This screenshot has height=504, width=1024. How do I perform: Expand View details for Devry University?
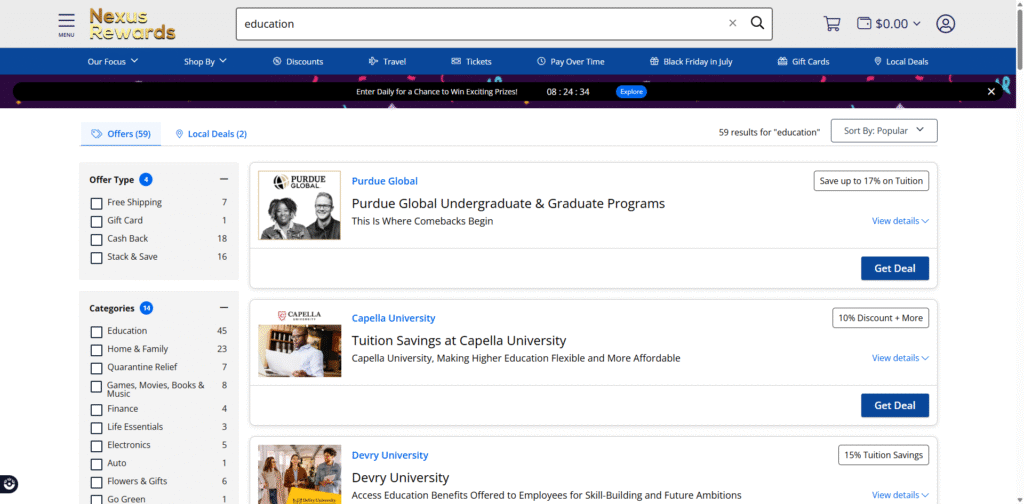[x=900, y=495]
